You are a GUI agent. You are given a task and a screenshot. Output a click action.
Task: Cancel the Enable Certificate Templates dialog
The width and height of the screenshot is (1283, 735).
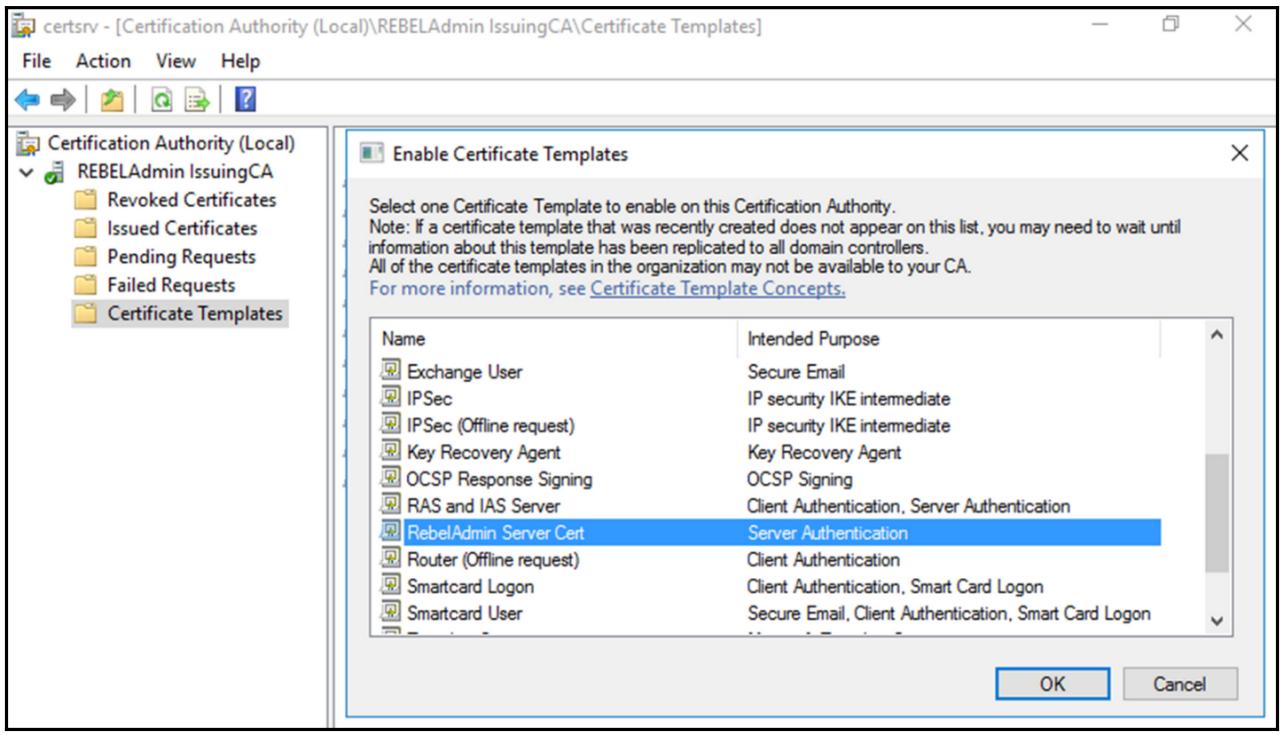tap(1180, 685)
